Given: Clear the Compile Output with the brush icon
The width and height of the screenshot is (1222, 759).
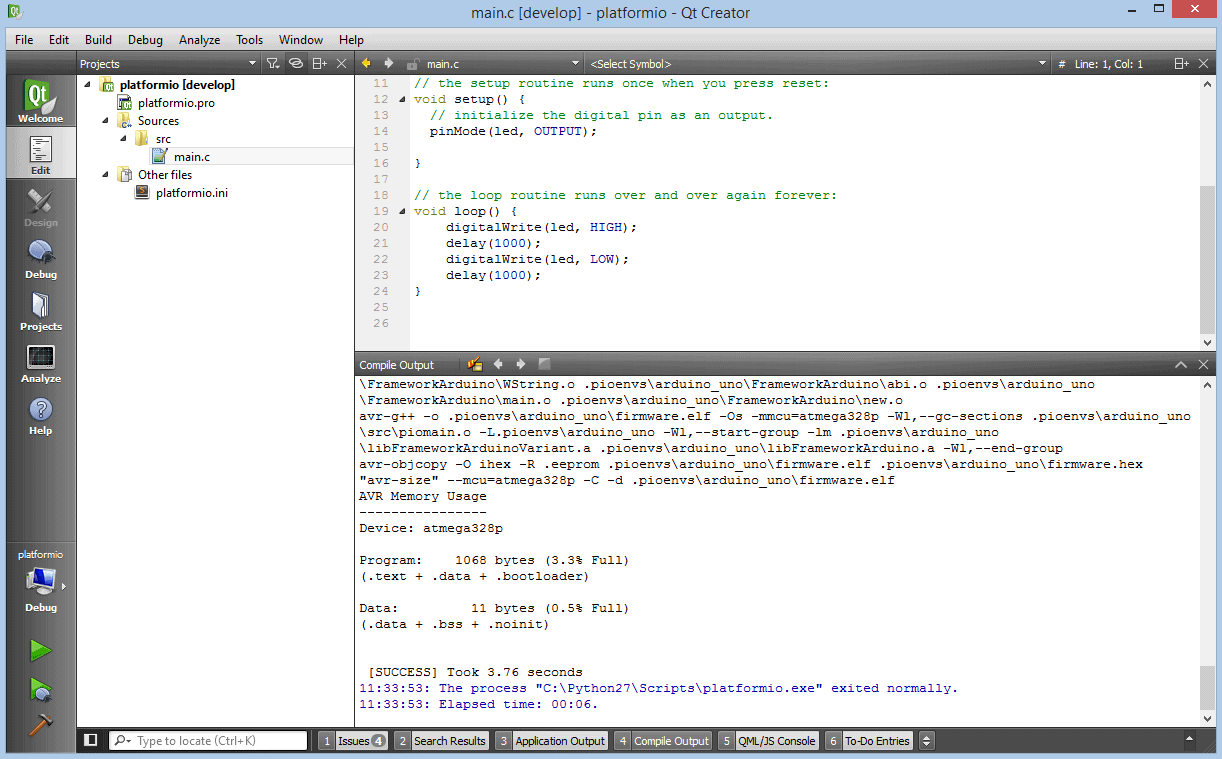Looking at the screenshot, I should point(474,363).
